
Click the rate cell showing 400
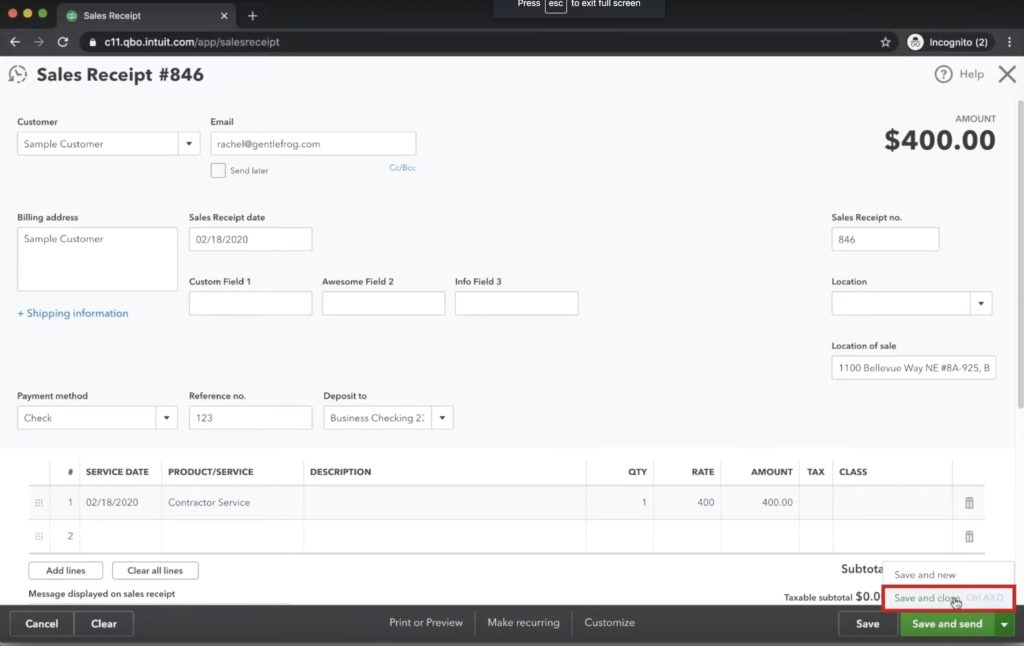[x=687, y=502]
